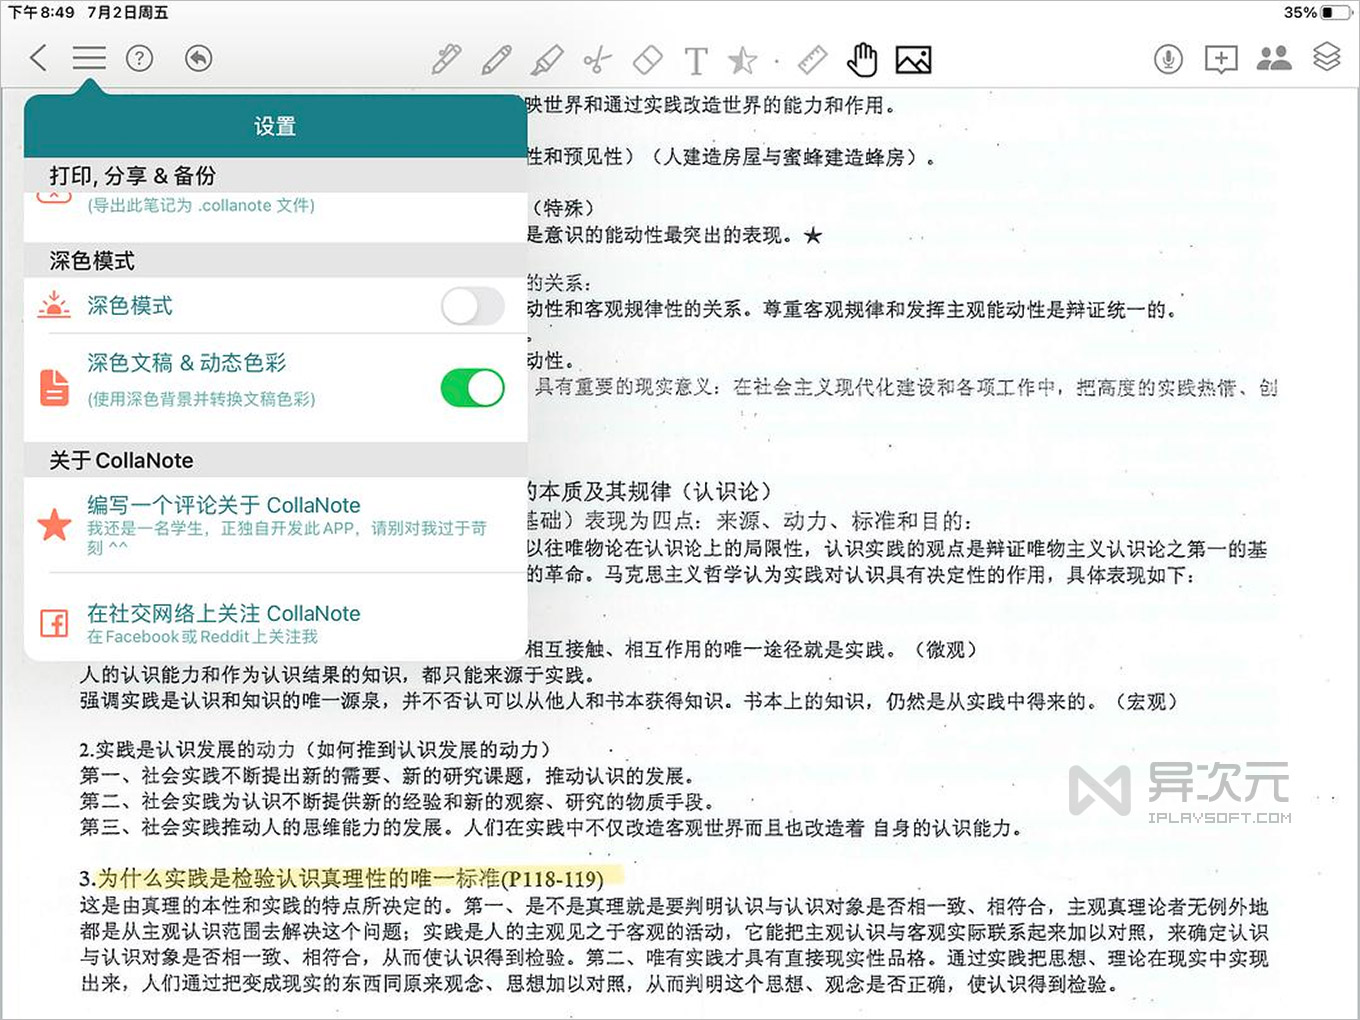This screenshot has width=1360, height=1020.
Task: Open the collaboration people panel
Action: pos(1275,58)
